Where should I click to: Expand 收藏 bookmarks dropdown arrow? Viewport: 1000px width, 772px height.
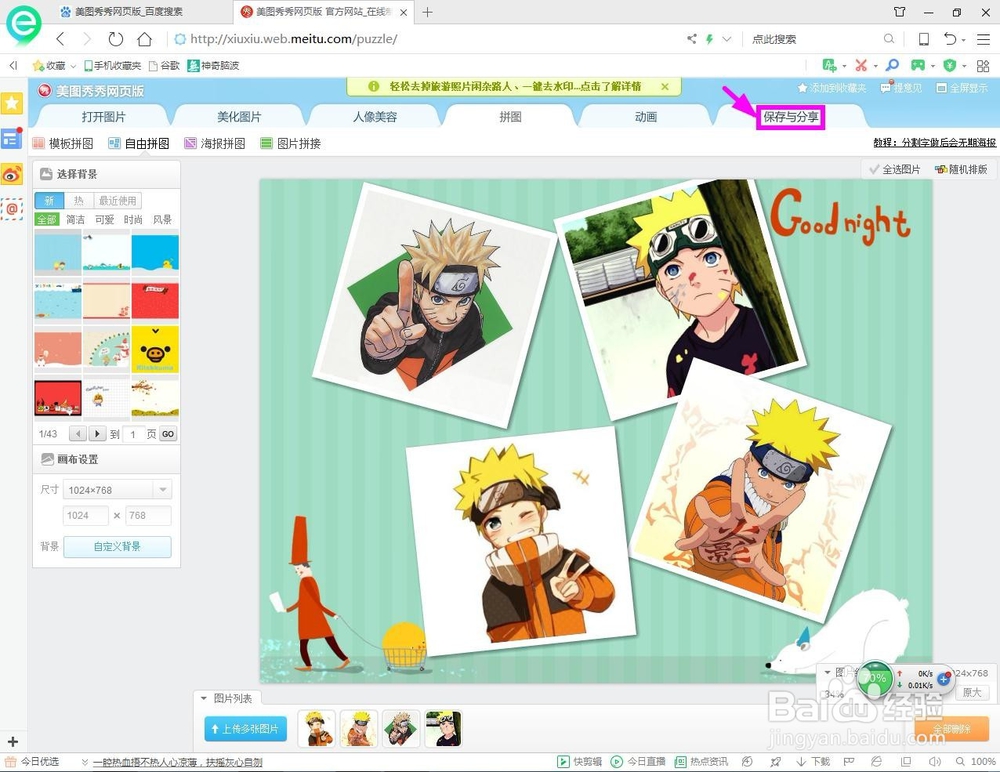point(73,66)
